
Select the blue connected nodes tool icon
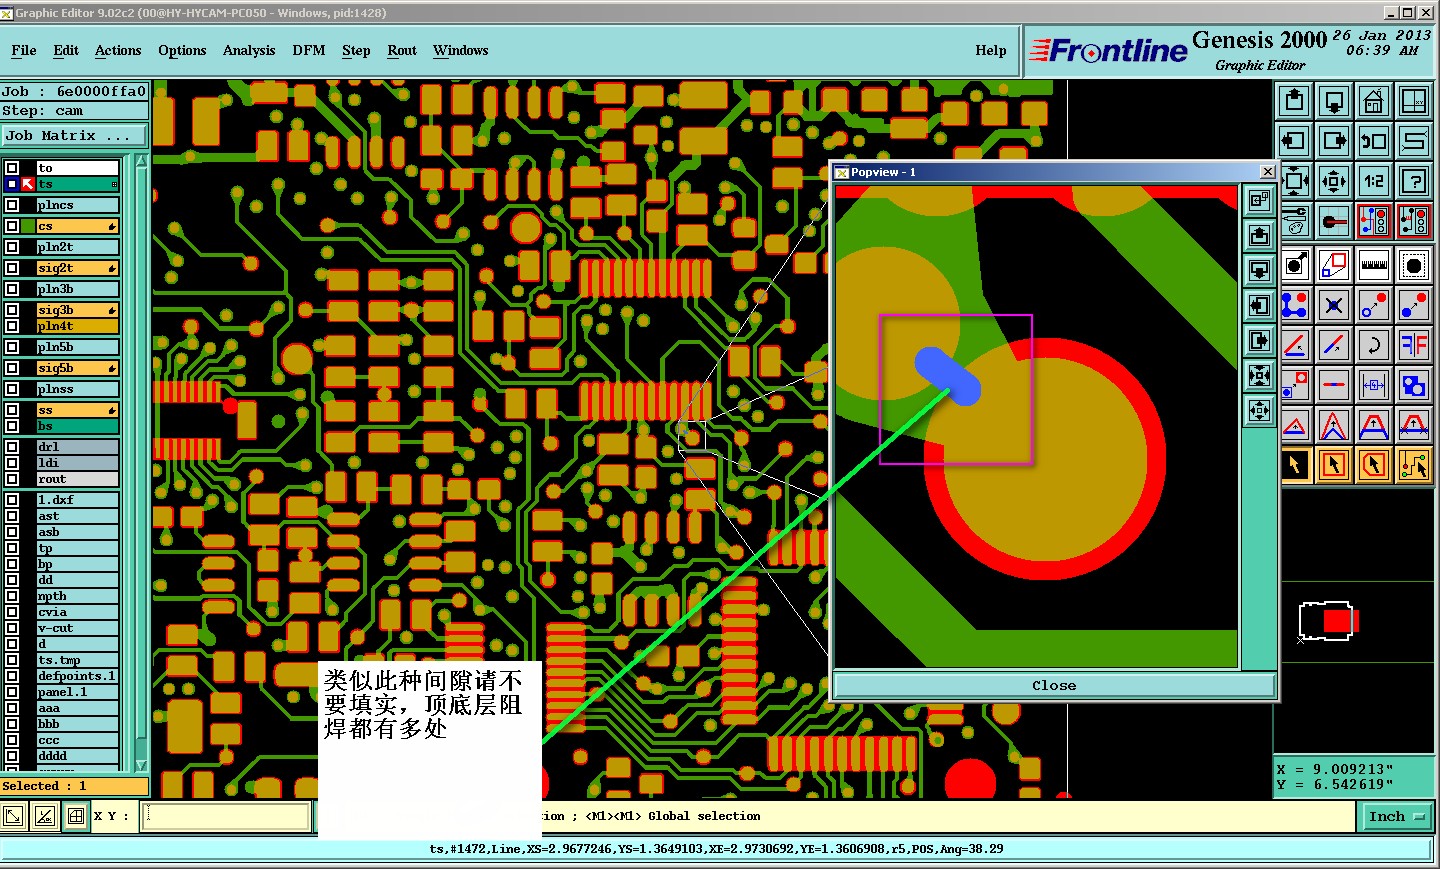pyautogui.click(x=1295, y=305)
